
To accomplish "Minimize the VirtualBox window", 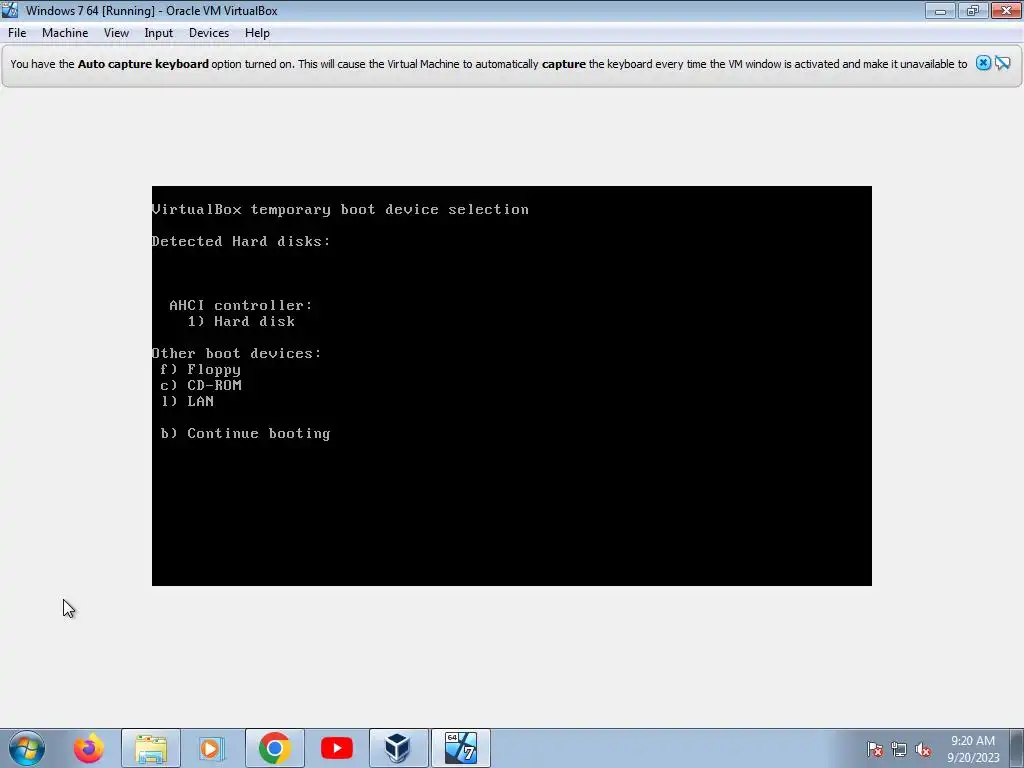I will point(940,10).
